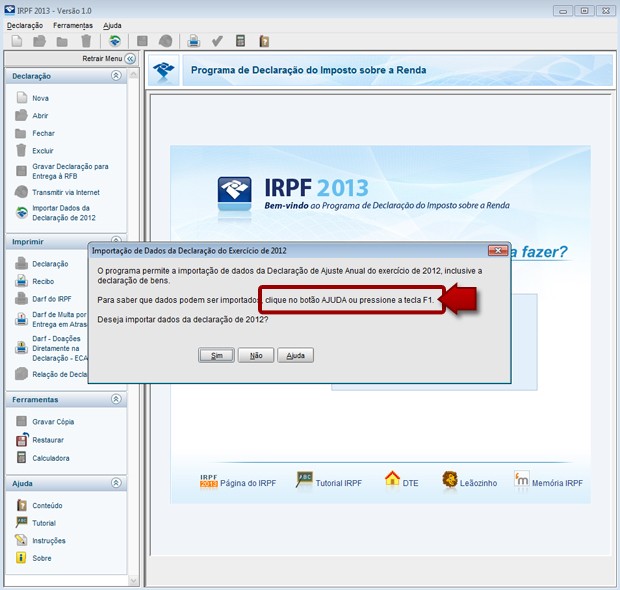This screenshot has width=620, height=590.
Task: Click the Ajuda button in import dialog
Action: click(295, 355)
